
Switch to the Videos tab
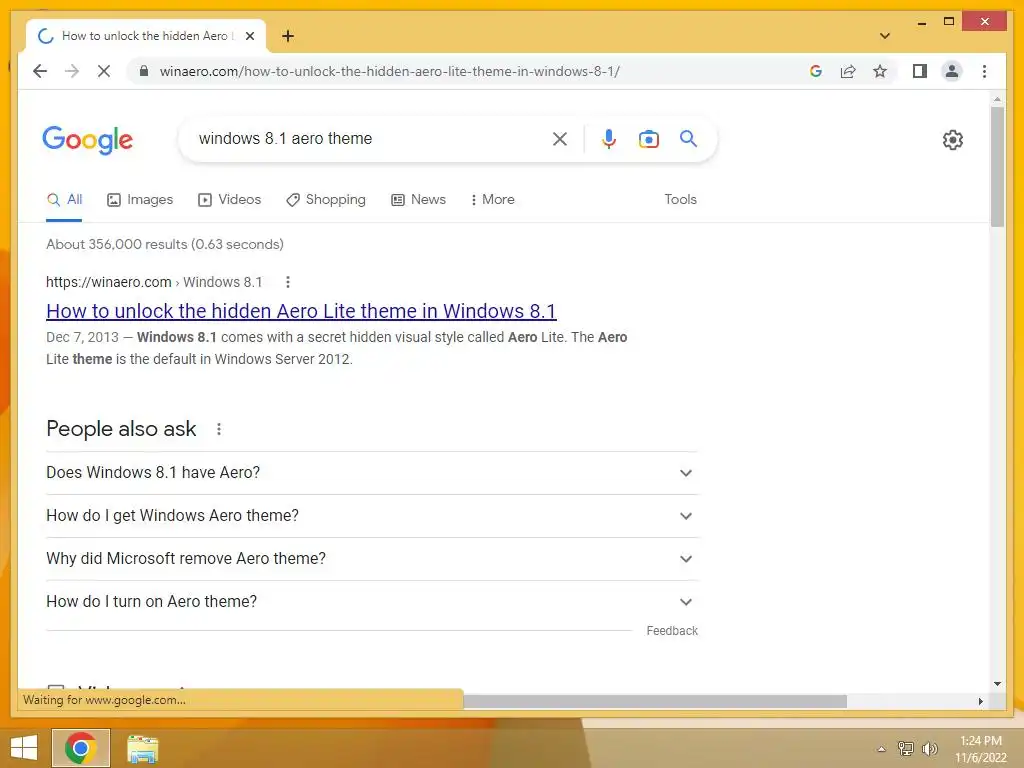[229, 200]
